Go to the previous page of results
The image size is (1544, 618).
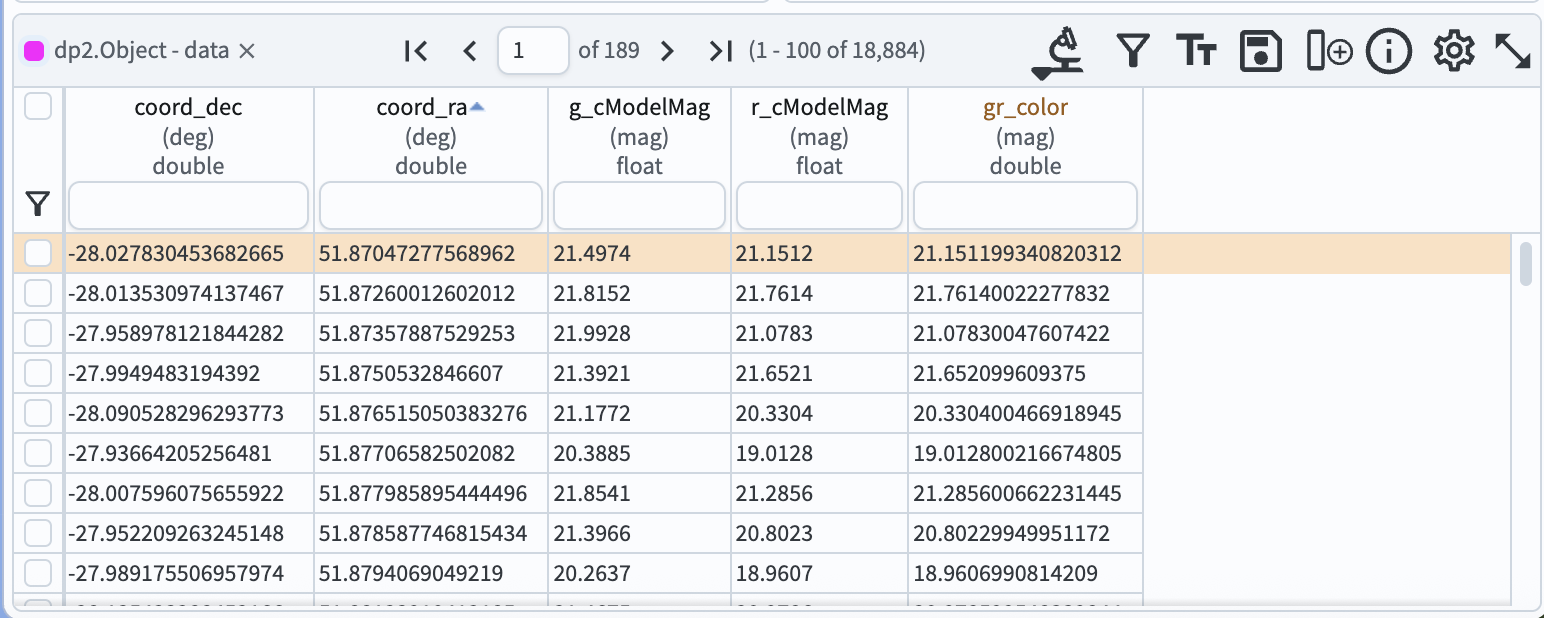470,51
